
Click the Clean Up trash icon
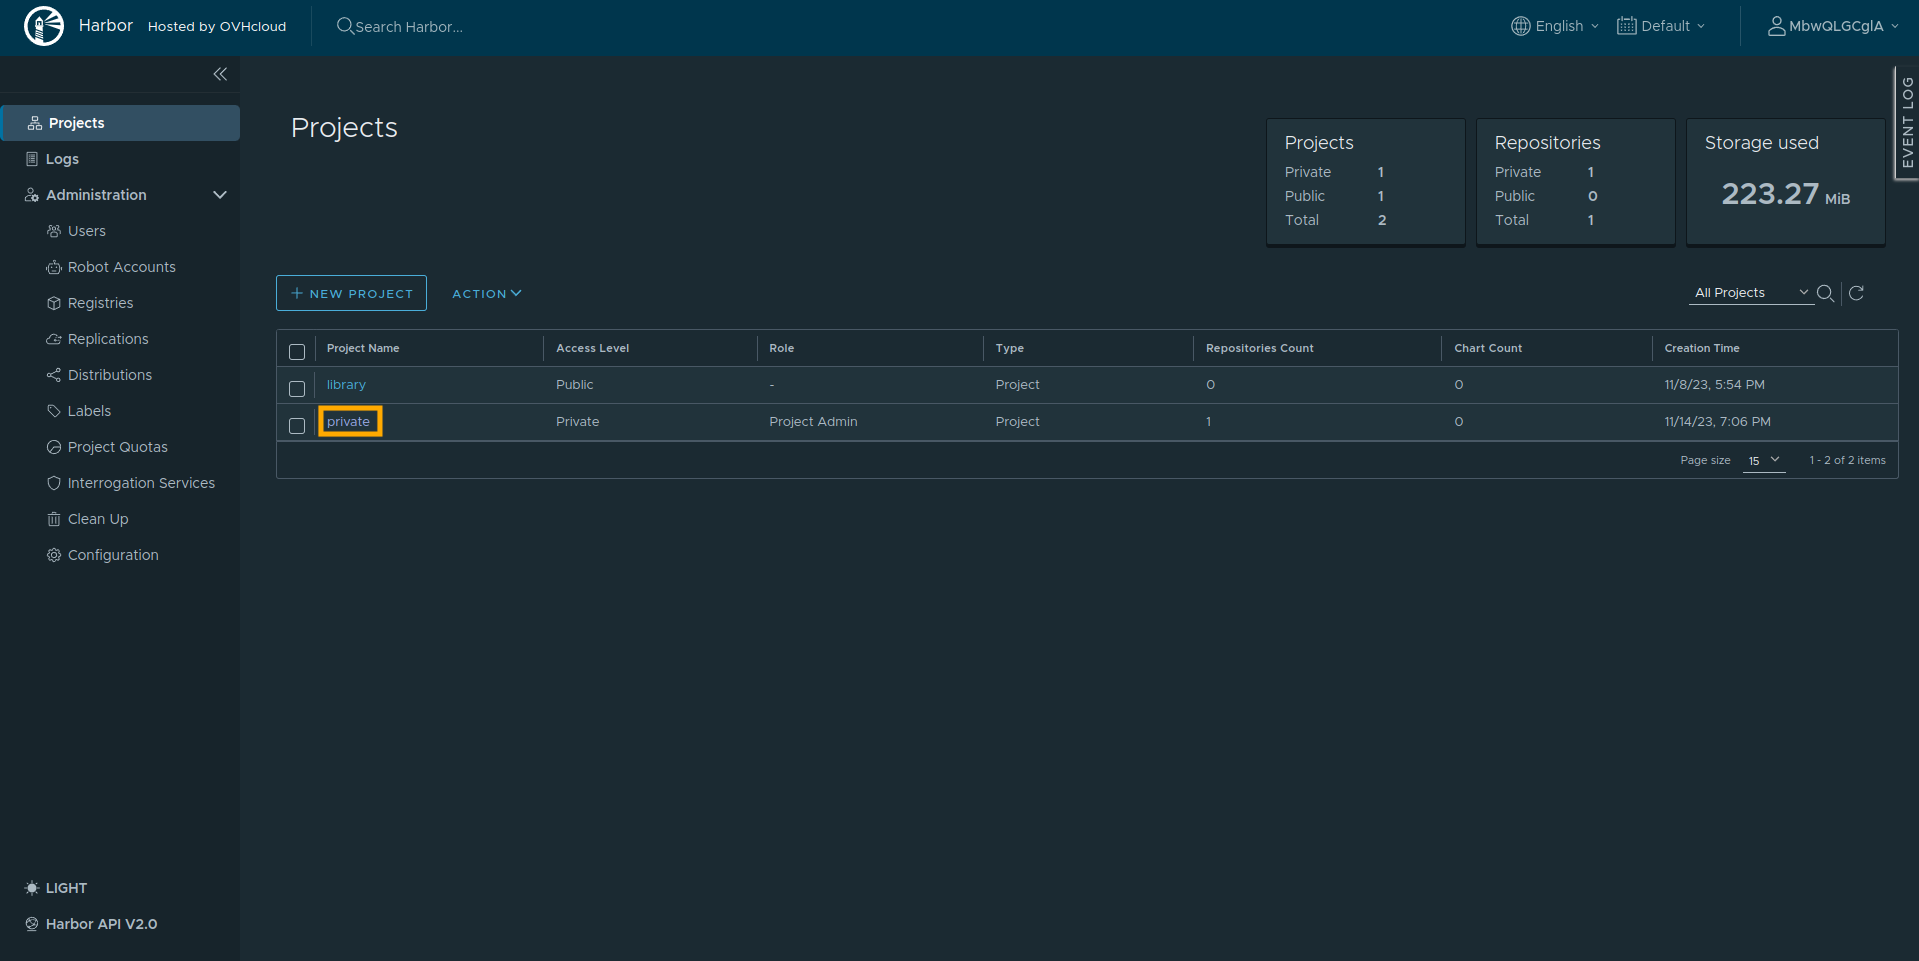coord(54,519)
